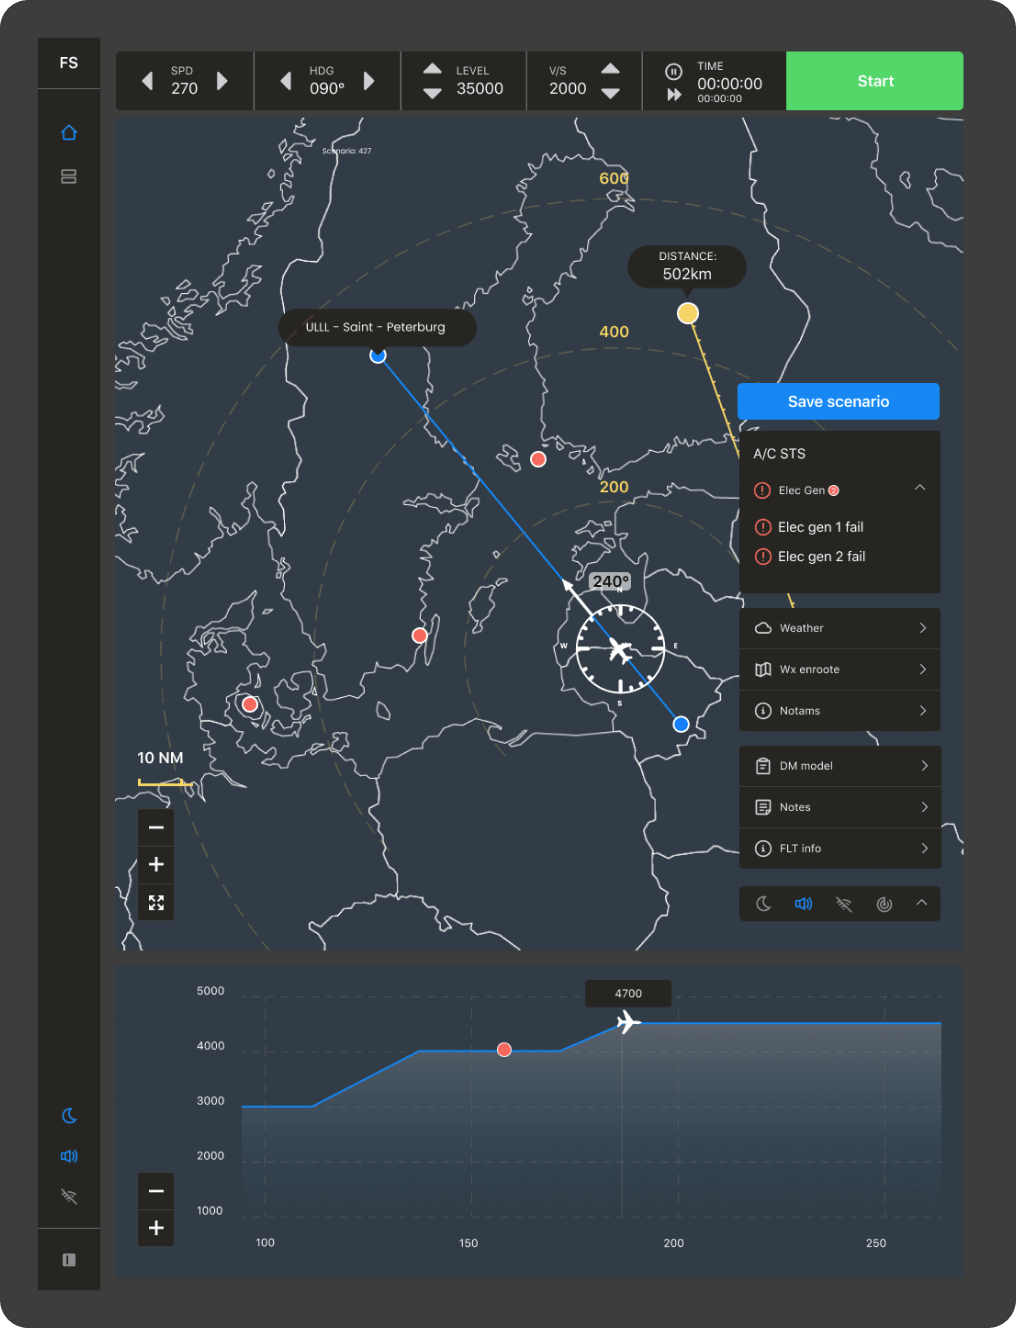Open DM model menu row

(840, 766)
